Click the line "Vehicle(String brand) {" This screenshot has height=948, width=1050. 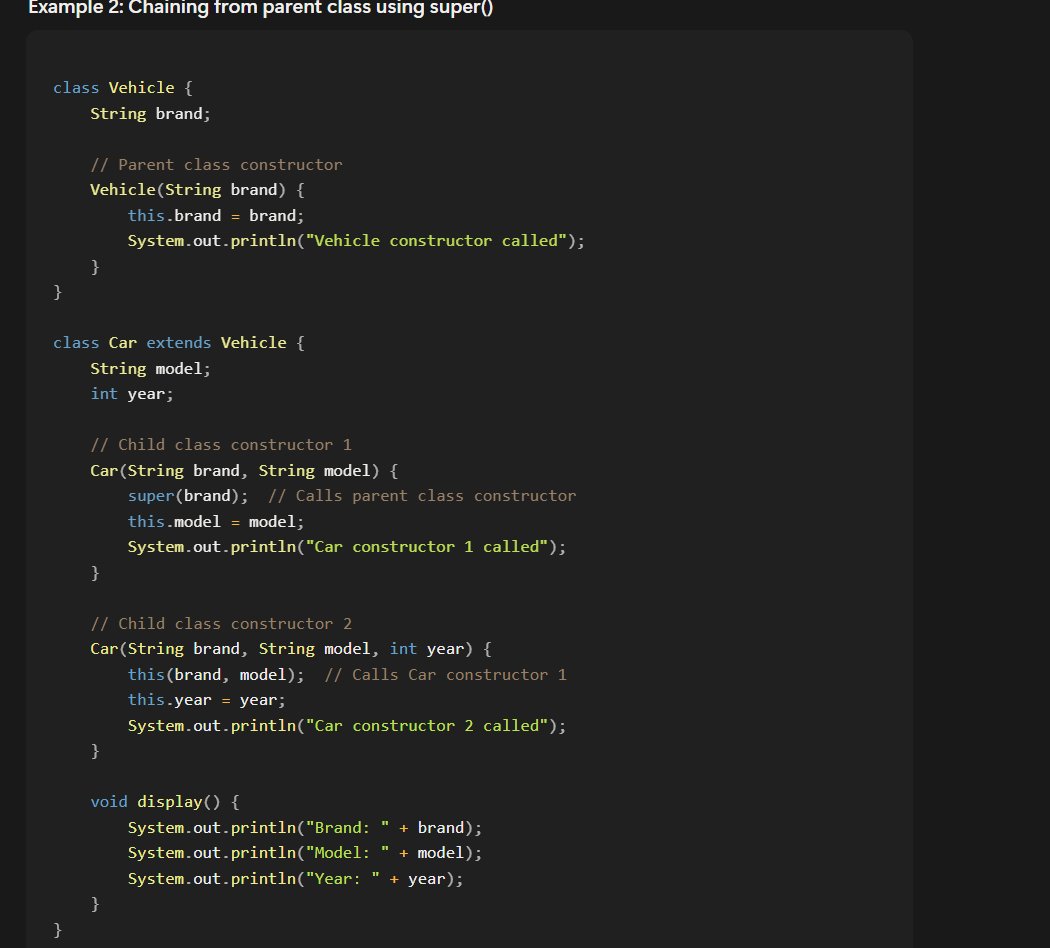(x=198, y=190)
